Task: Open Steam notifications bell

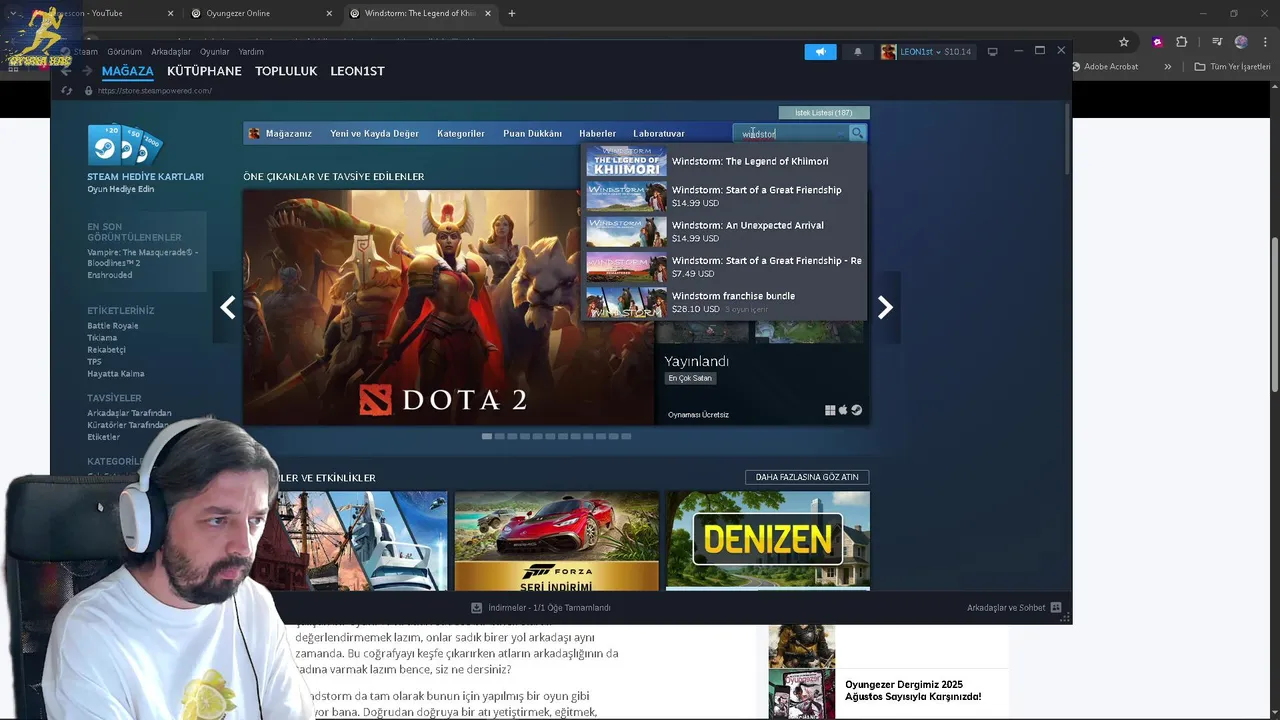Action: [x=857, y=52]
